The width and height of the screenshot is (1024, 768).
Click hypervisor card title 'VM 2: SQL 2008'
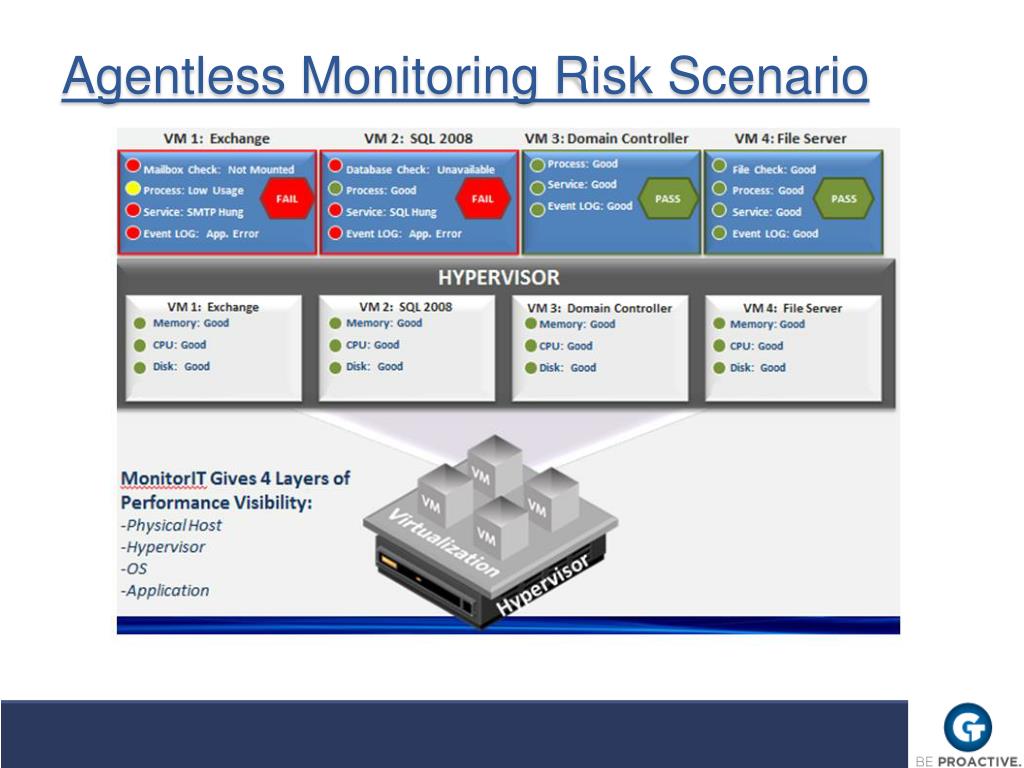click(x=406, y=307)
